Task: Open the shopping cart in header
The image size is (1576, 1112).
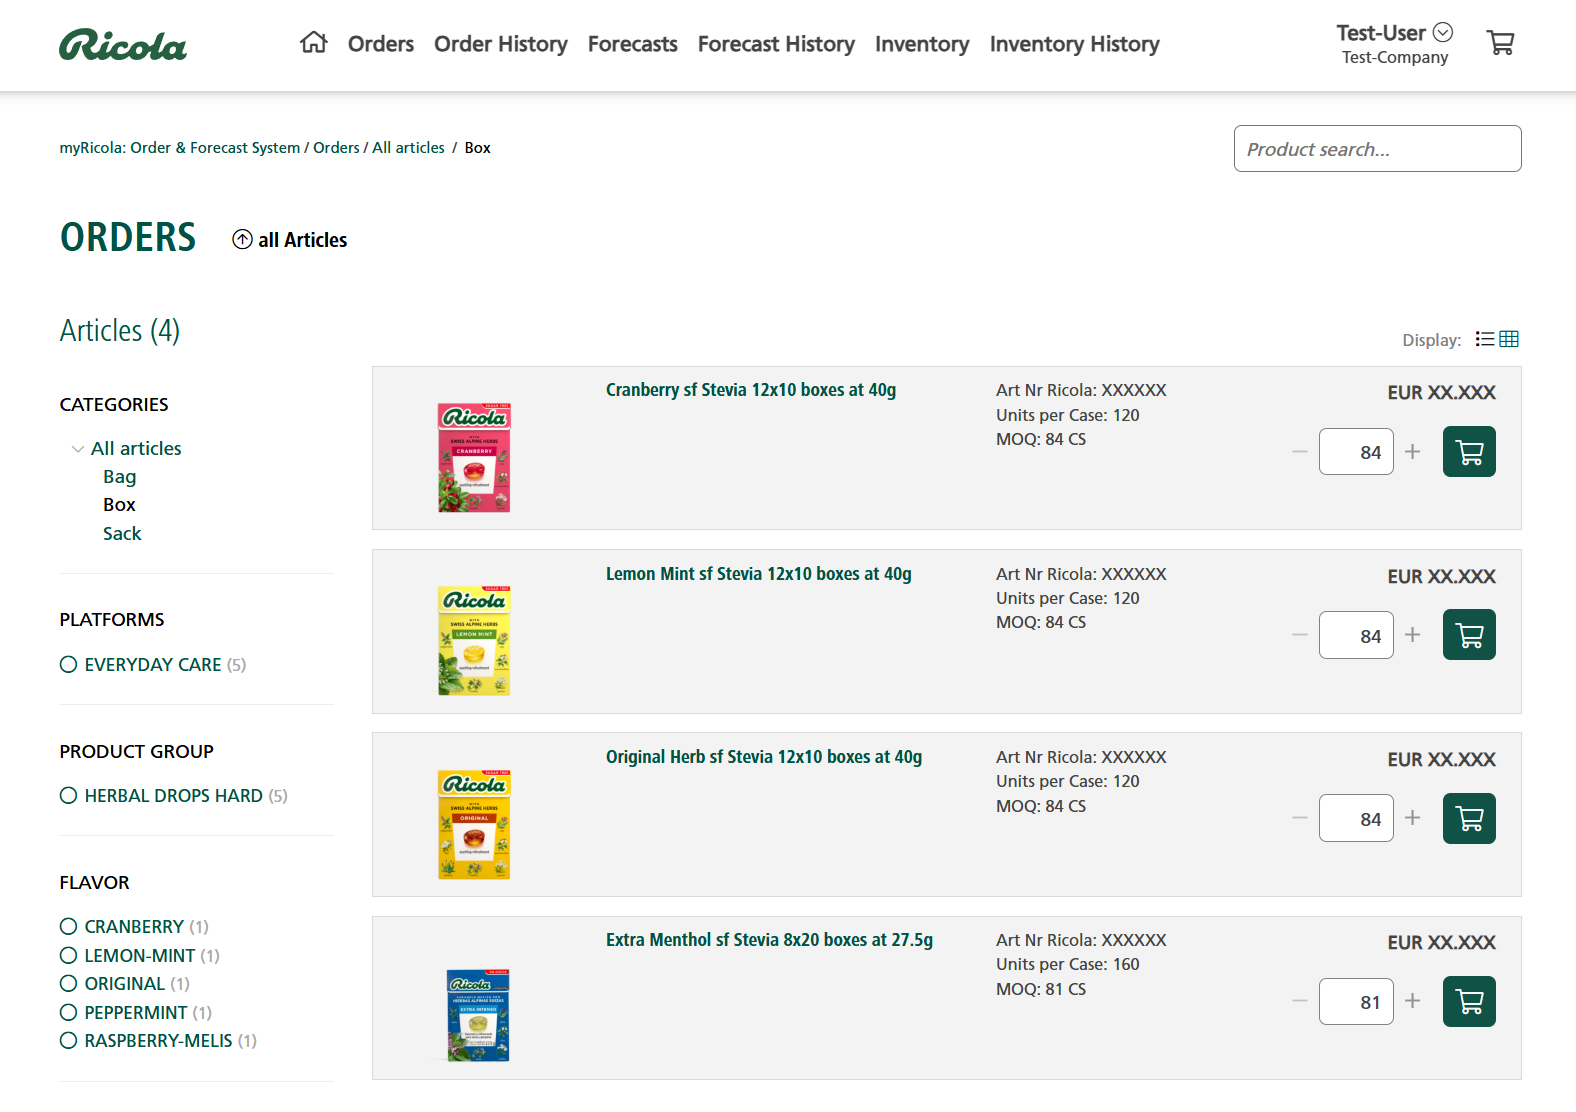Action: [x=1500, y=42]
